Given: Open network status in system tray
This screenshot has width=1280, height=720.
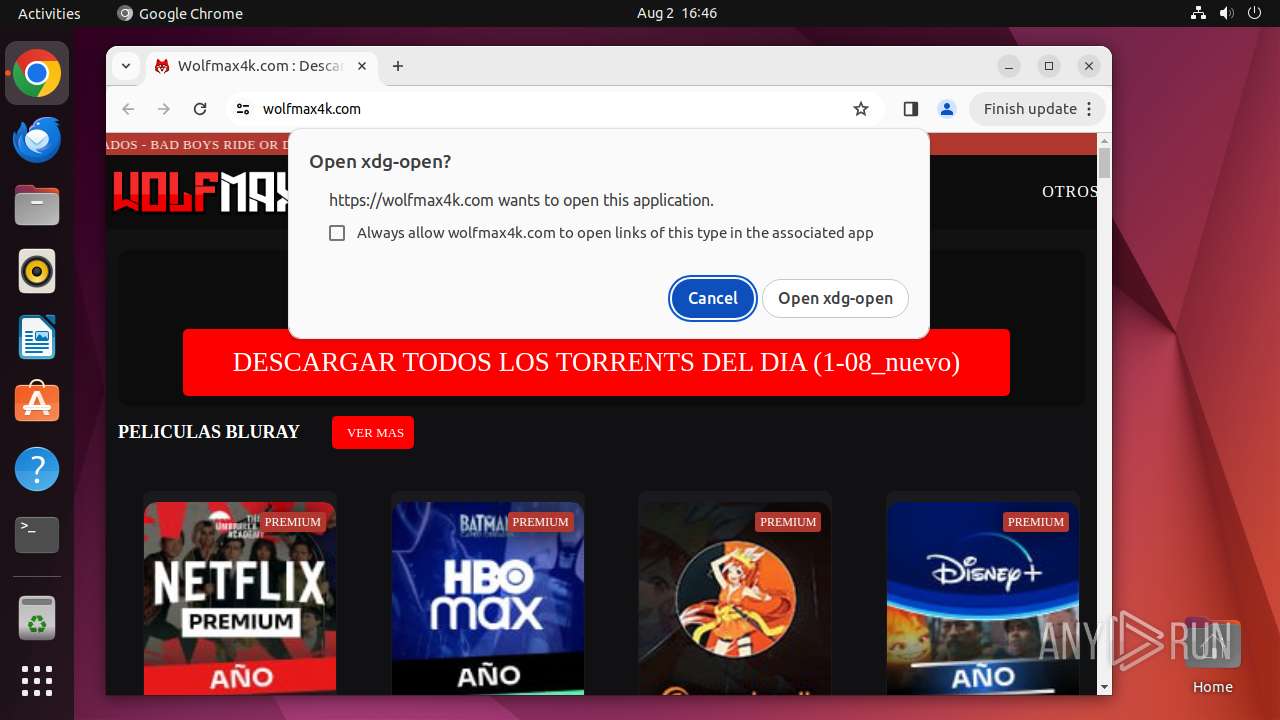Looking at the screenshot, I should [x=1199, y=13].
